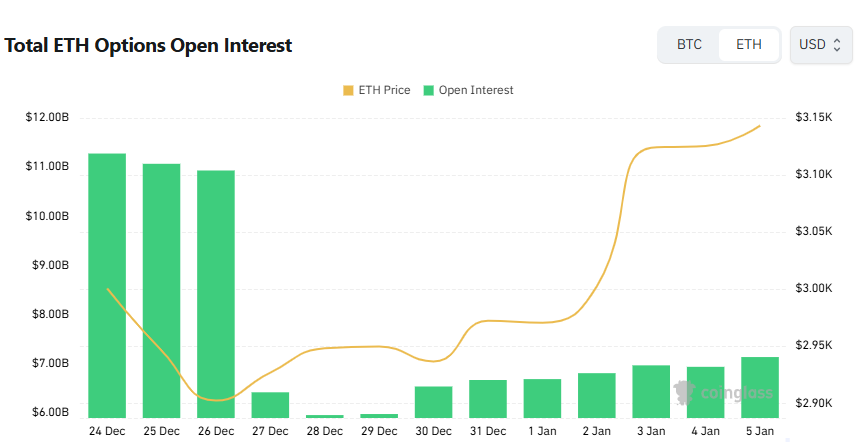Click the green Open Interest legend swatch
This screenshot has height=442, width=859.
coord(429,90)
